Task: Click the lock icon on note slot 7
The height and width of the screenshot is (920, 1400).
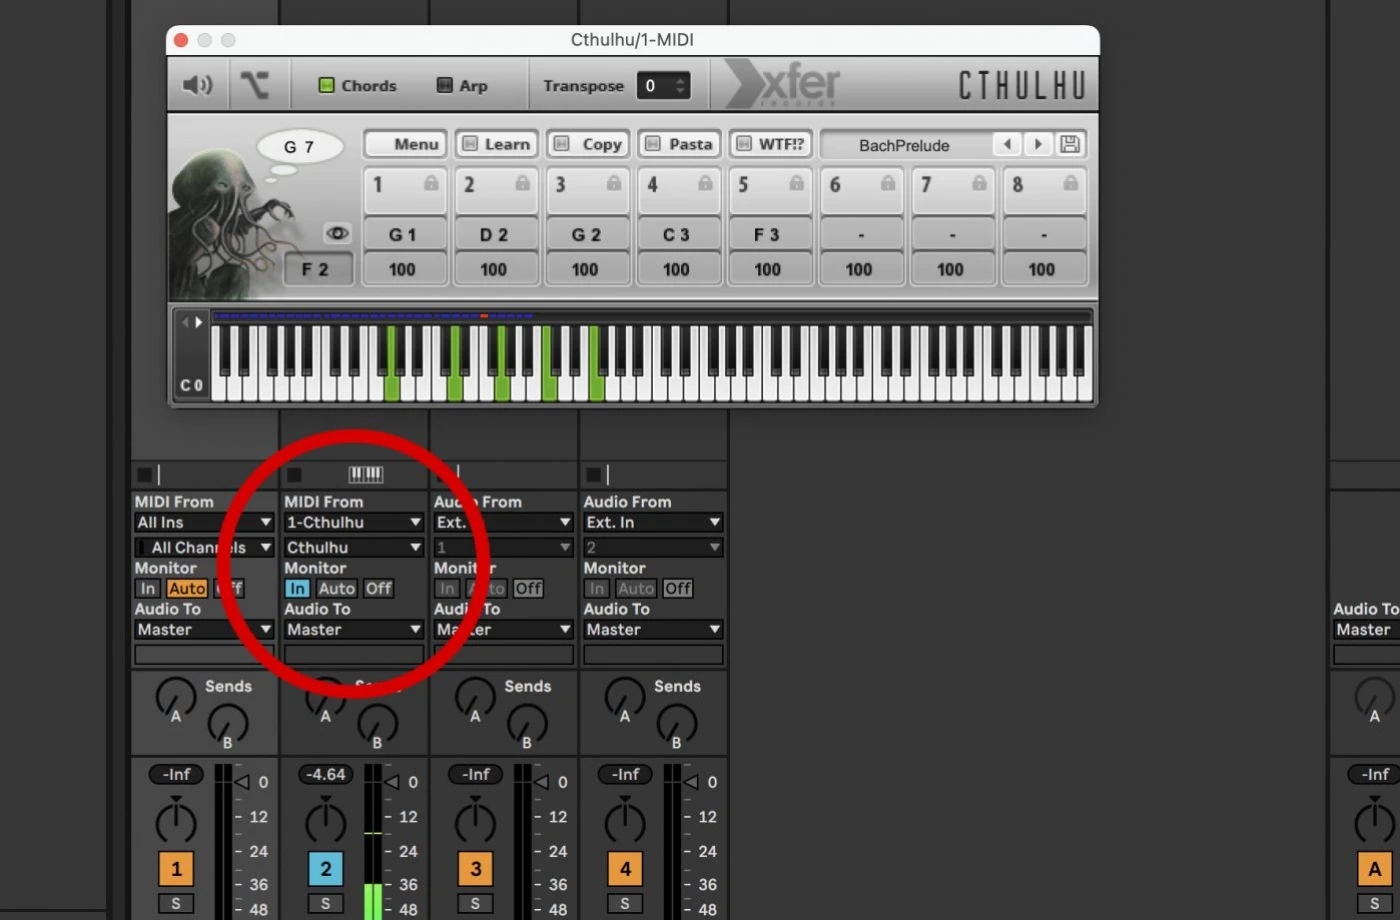Action: pyautogui.click(x=979, y=183)
